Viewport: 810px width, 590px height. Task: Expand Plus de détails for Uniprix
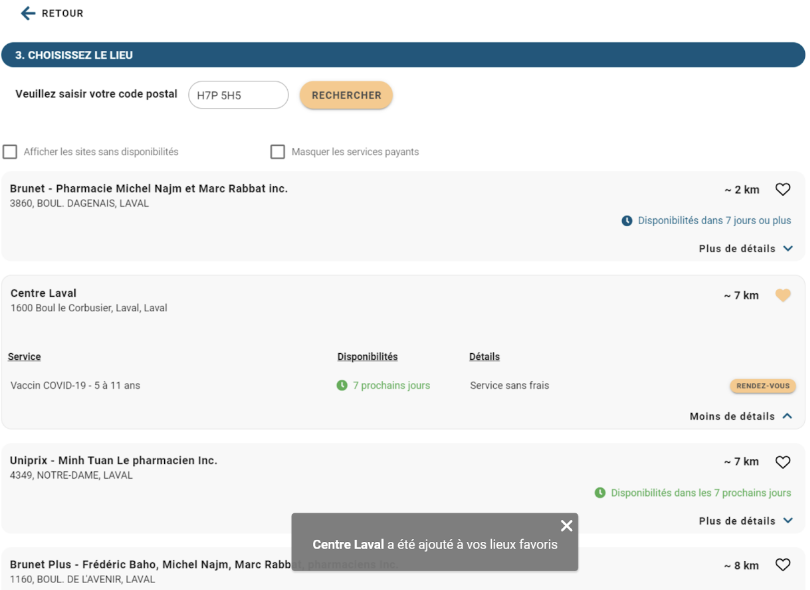745,521
